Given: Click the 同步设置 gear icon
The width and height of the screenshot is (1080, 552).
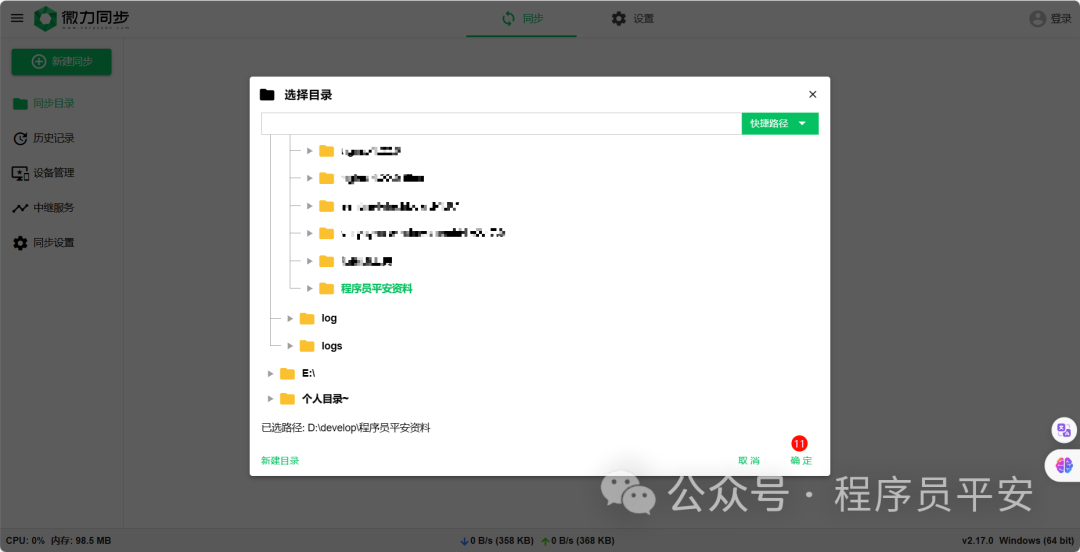Looking at the screenshot, I should coord(21,243).
